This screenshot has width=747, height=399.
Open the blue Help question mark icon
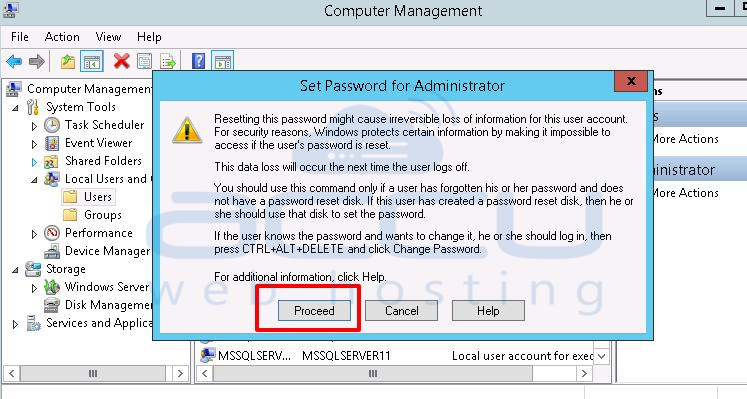click(x=198, y=61)
